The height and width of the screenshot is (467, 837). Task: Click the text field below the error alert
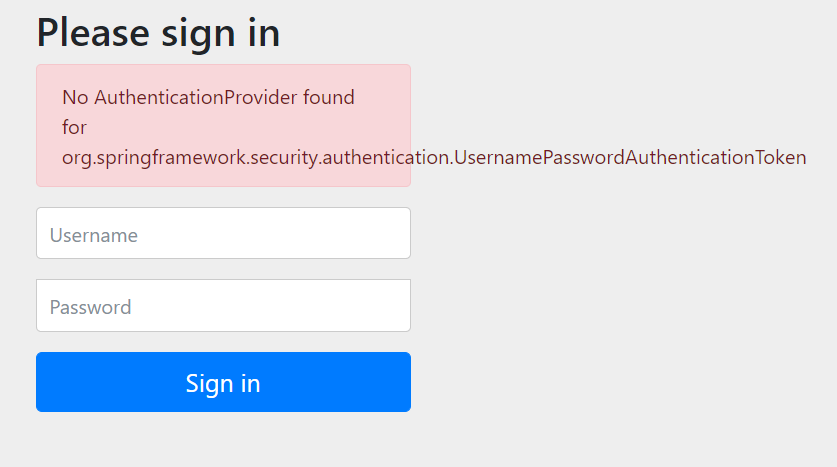(223, 233)
